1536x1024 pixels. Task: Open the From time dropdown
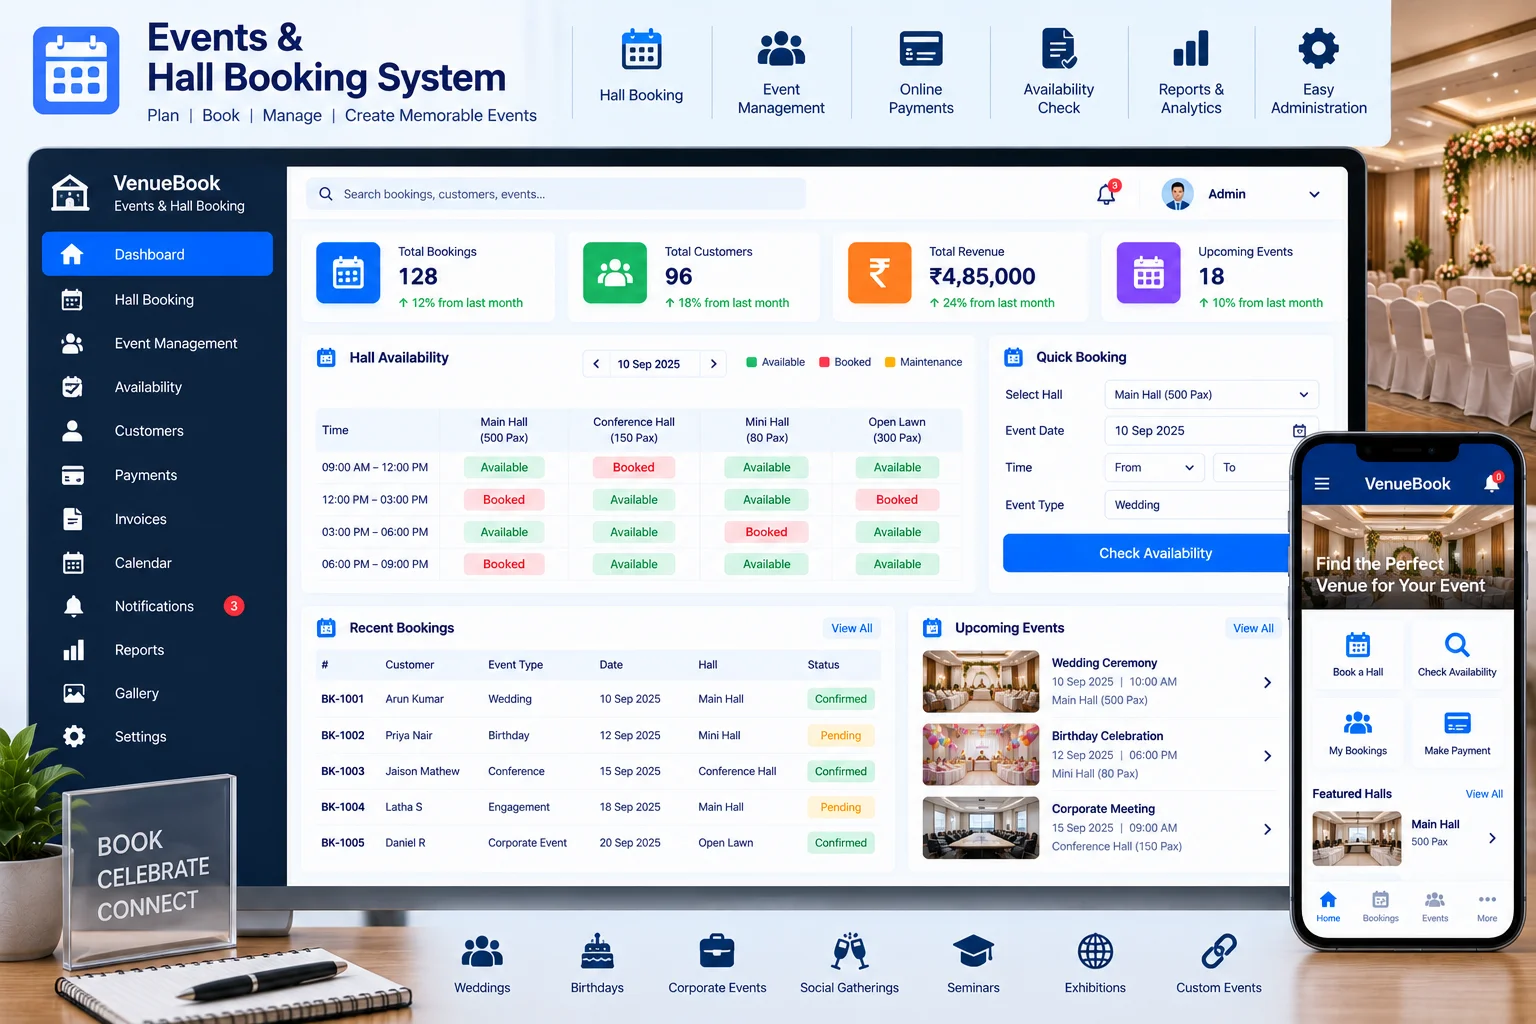(x=1155, y=467)
